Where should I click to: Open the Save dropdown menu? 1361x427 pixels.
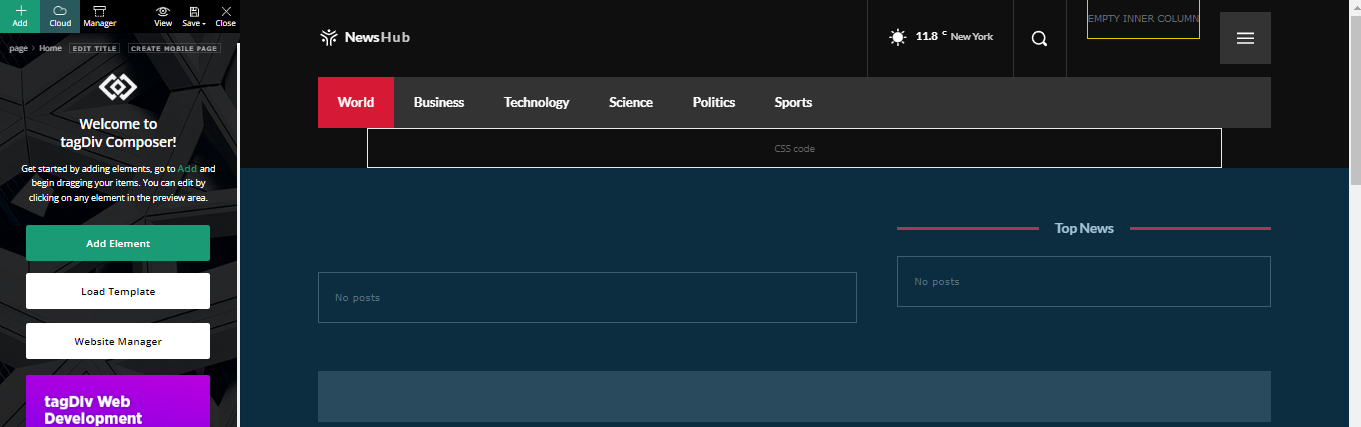(194, 16)
